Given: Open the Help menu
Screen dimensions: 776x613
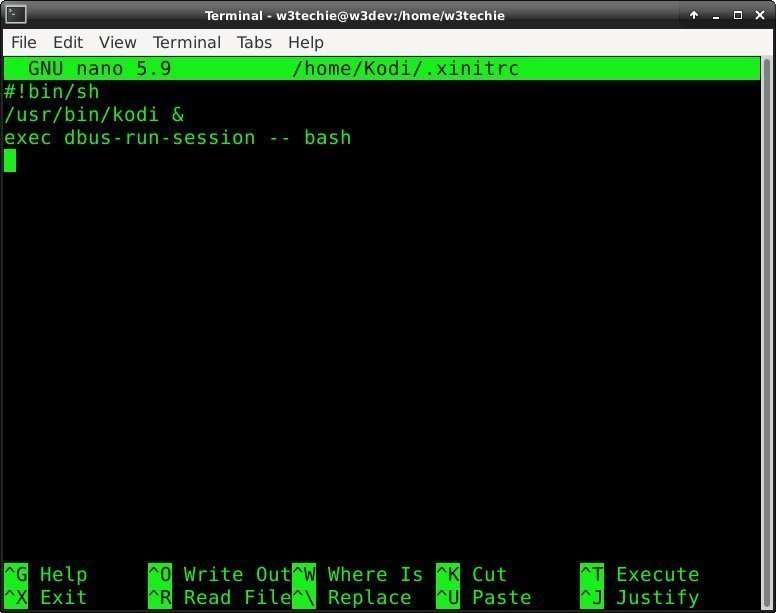Looking at the screenshot, I should pos(305,43).
